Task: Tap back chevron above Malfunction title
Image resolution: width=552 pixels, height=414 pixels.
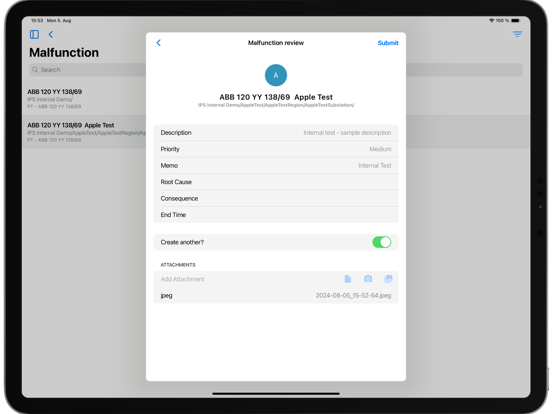Action: coord(51,34)
